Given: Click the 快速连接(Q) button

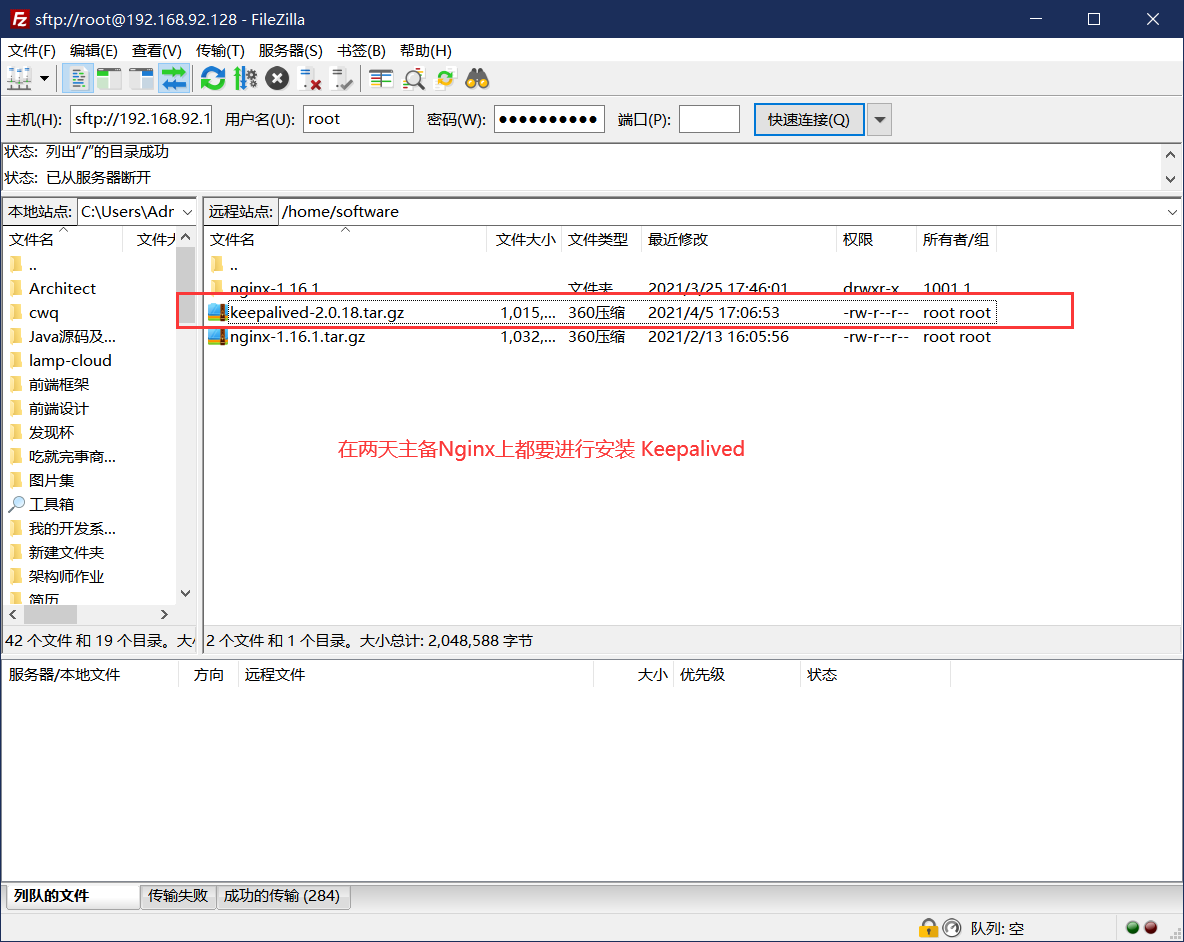Looking at the screenshot, I should [809, 119].
